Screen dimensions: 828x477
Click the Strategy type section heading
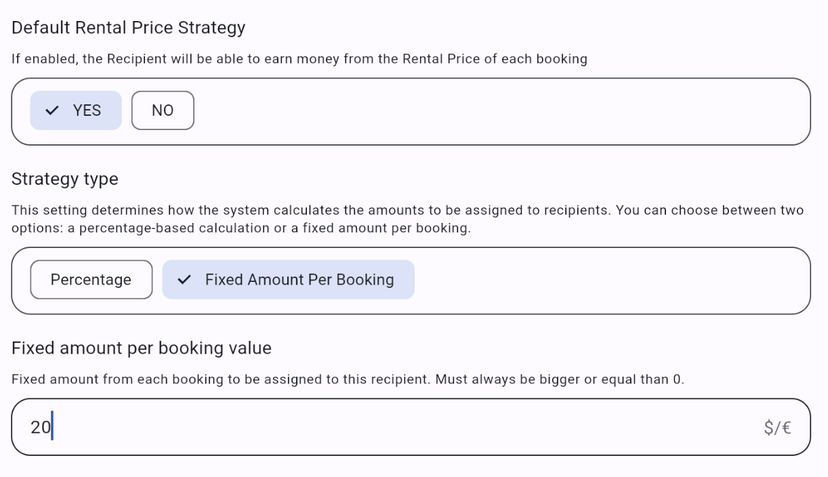tap(65, 179)
